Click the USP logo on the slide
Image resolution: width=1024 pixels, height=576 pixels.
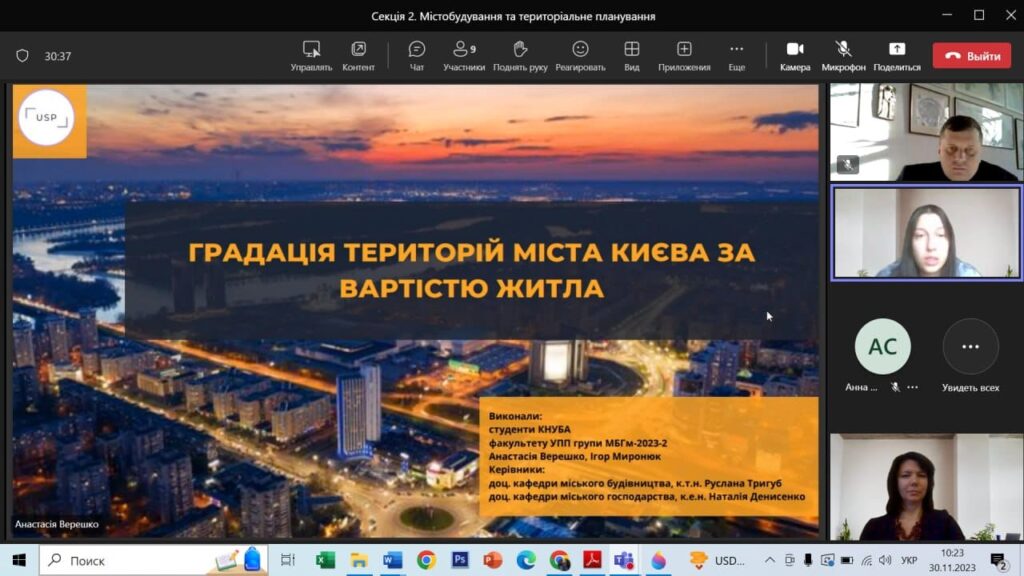[x=46, y=118]
